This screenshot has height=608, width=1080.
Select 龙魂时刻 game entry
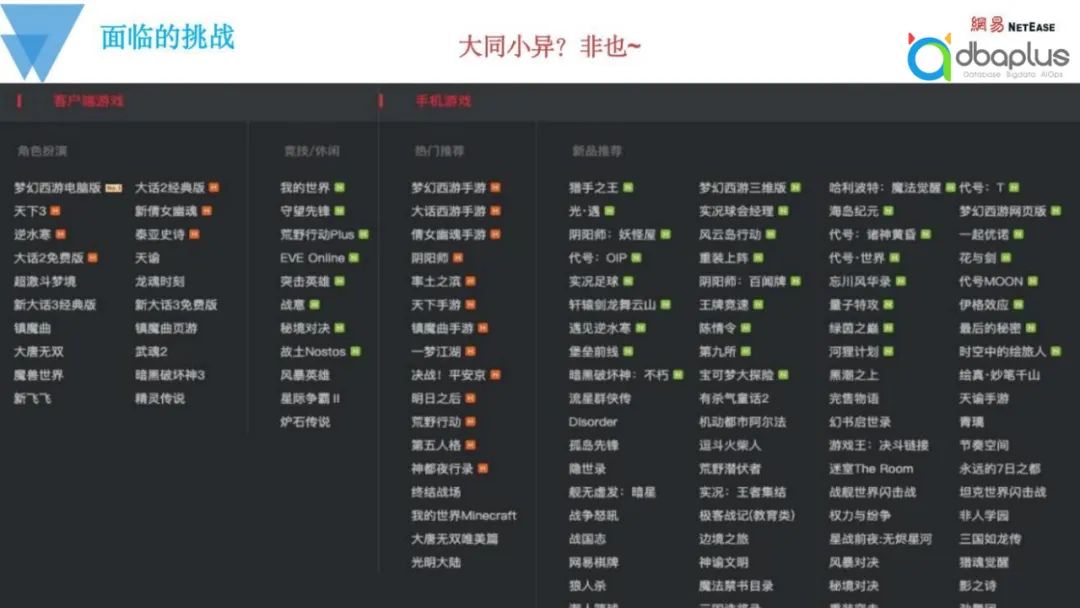[160, 282]
